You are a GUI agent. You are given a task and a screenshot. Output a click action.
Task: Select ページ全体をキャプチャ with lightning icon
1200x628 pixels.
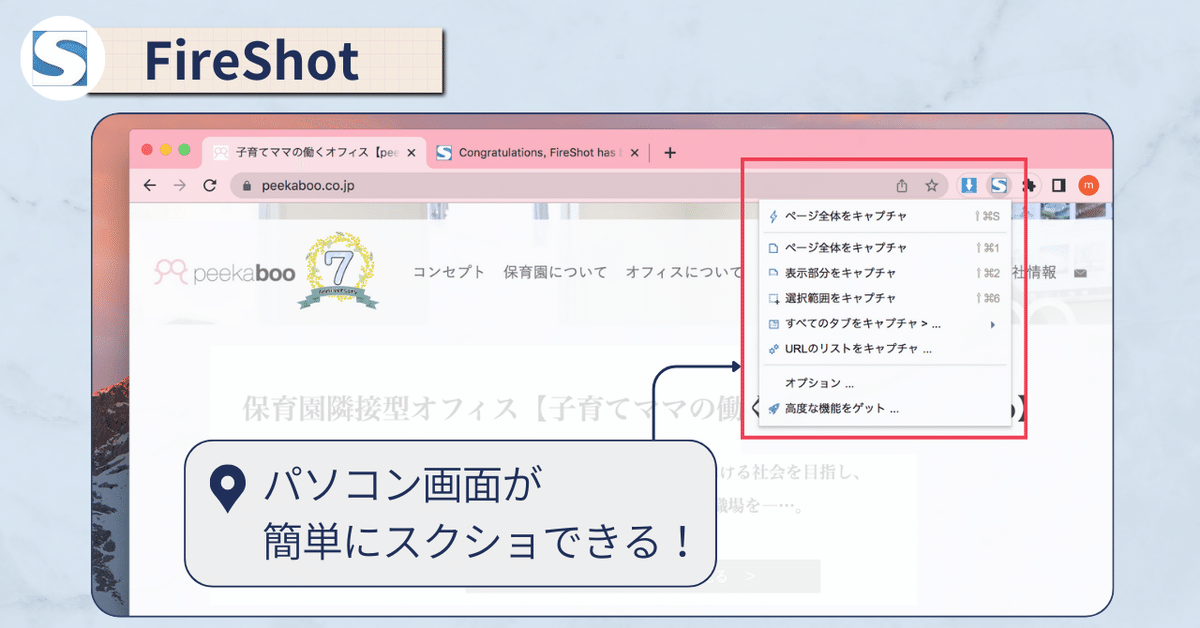tap(885, 216)
